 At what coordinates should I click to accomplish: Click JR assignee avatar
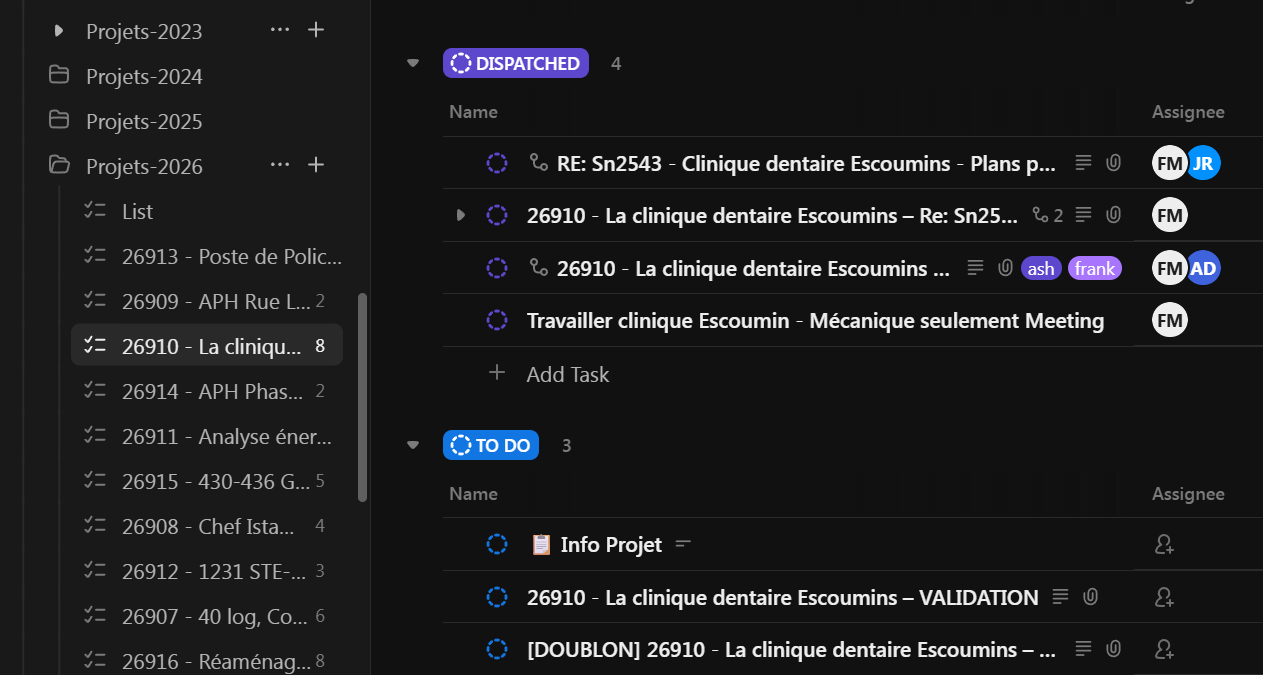[x=1203, y=163]
